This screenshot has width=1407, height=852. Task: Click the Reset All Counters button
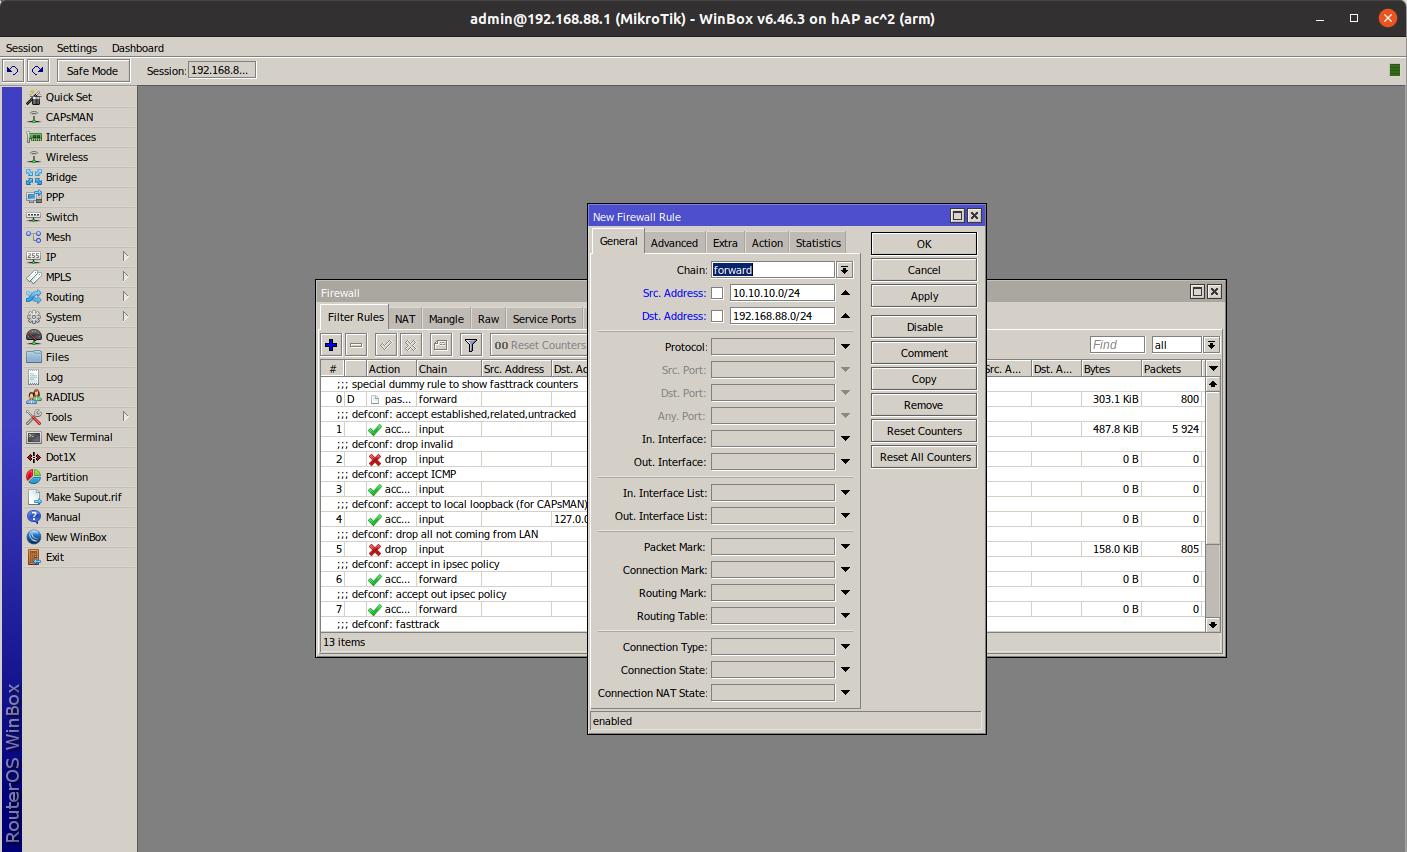[x=924, y=457]
